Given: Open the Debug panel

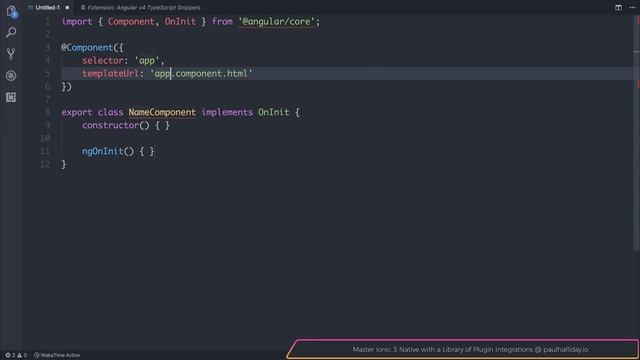Looking at the screenshot, I should (11, 76).
